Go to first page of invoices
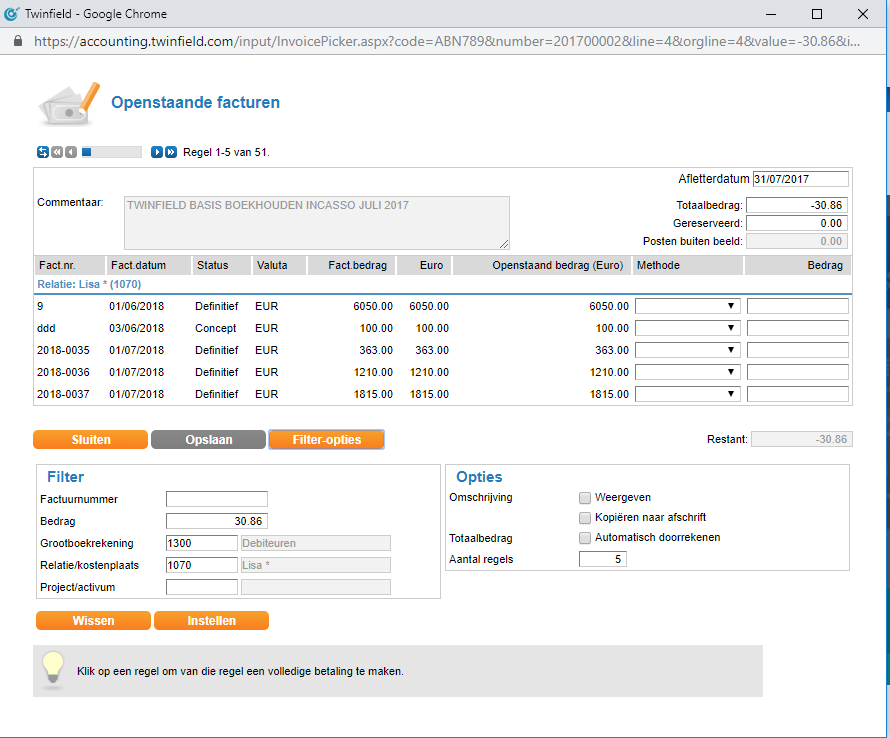 [x=57, y=152]
